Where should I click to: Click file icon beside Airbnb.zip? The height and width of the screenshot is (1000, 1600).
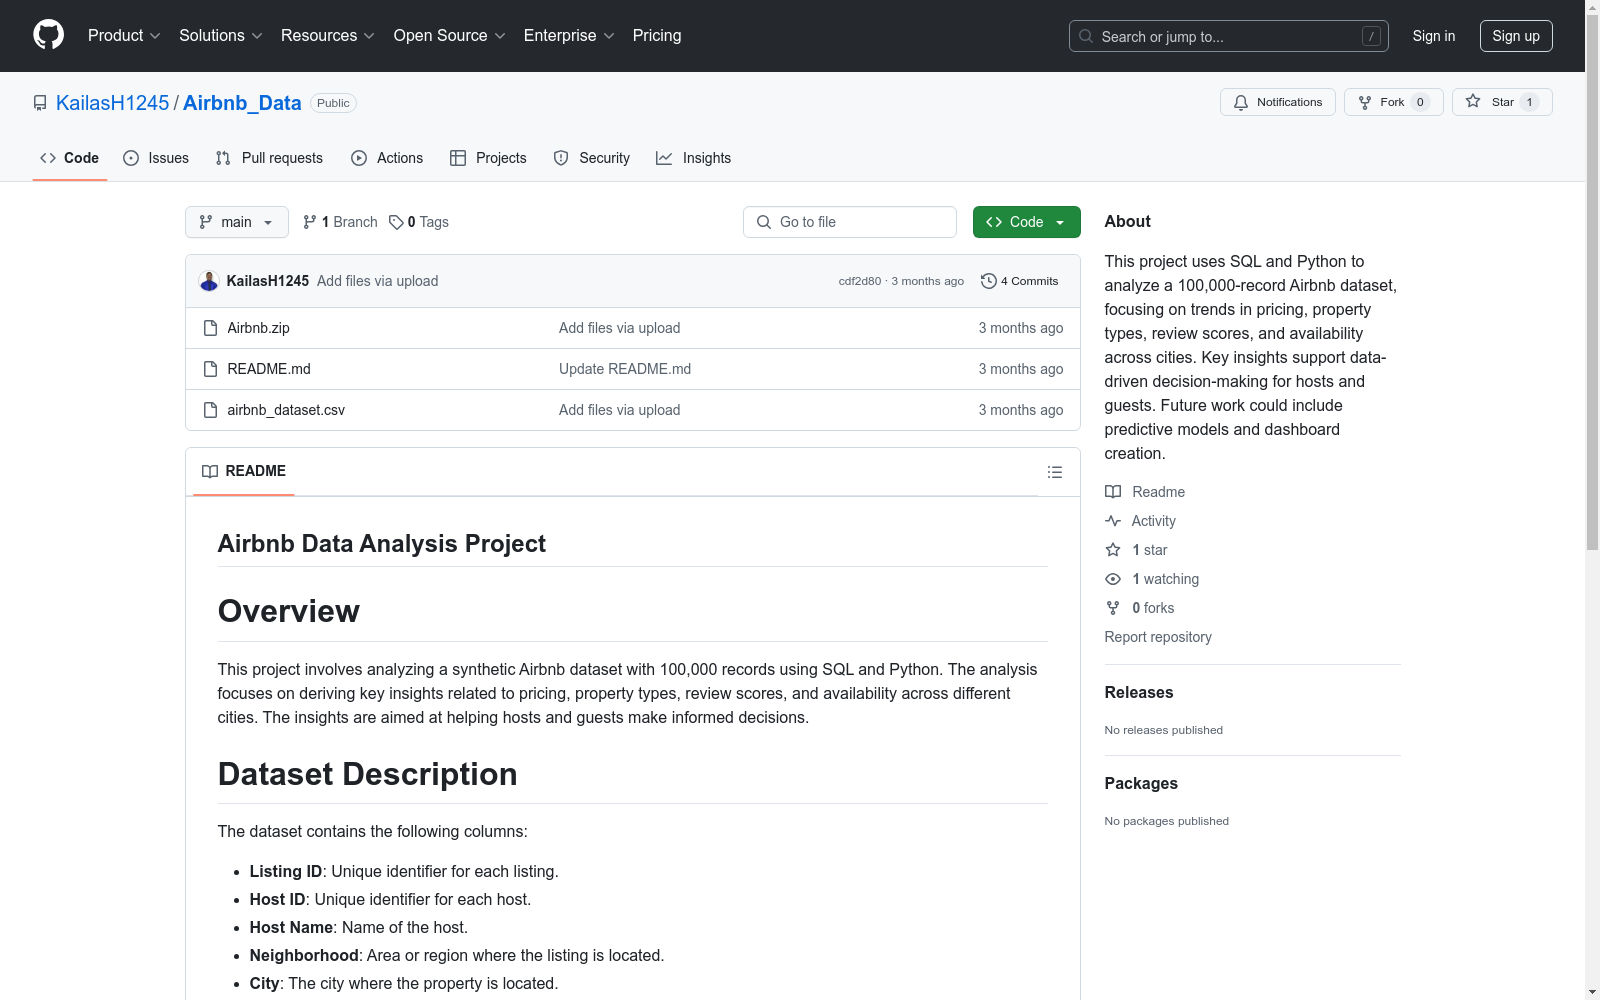tap(210, 328)
